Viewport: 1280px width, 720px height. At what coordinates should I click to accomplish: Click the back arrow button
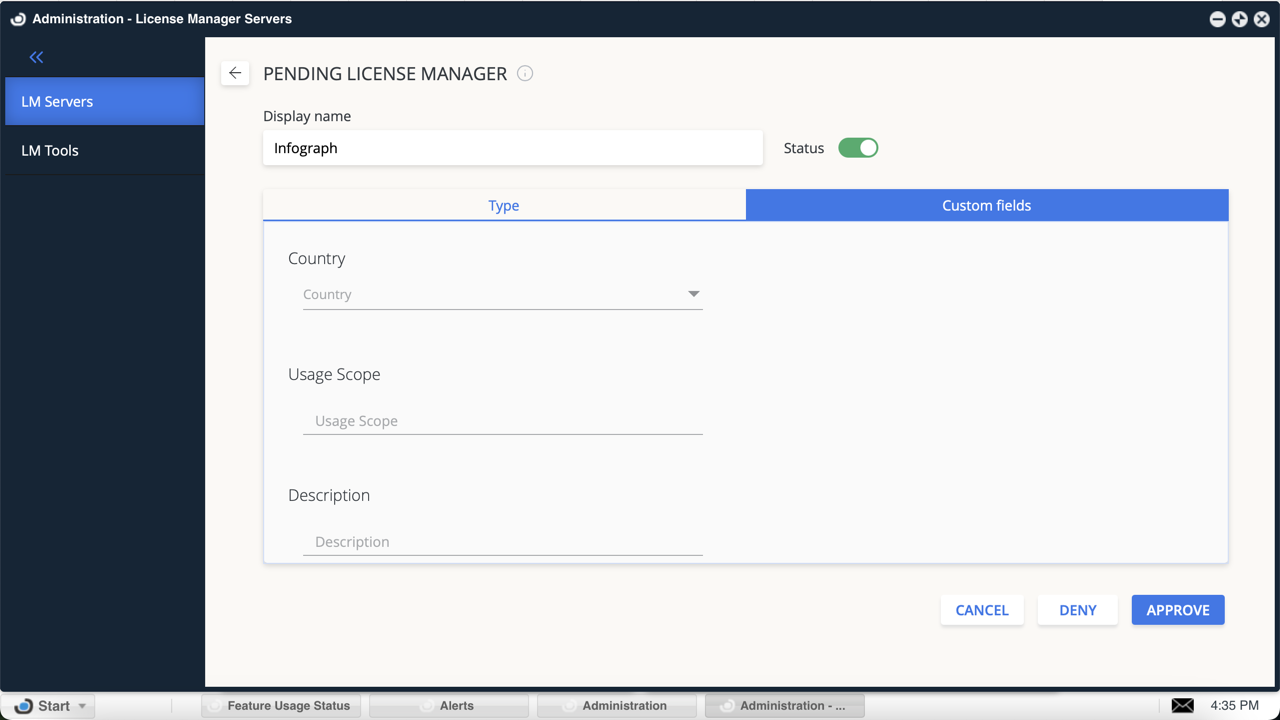235,73
